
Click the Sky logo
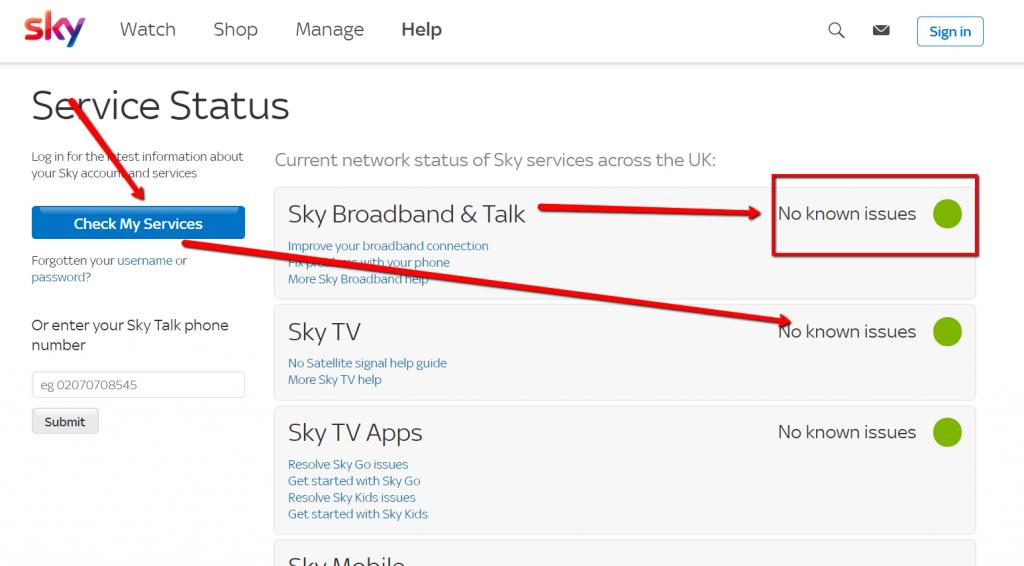coord(55,29)
